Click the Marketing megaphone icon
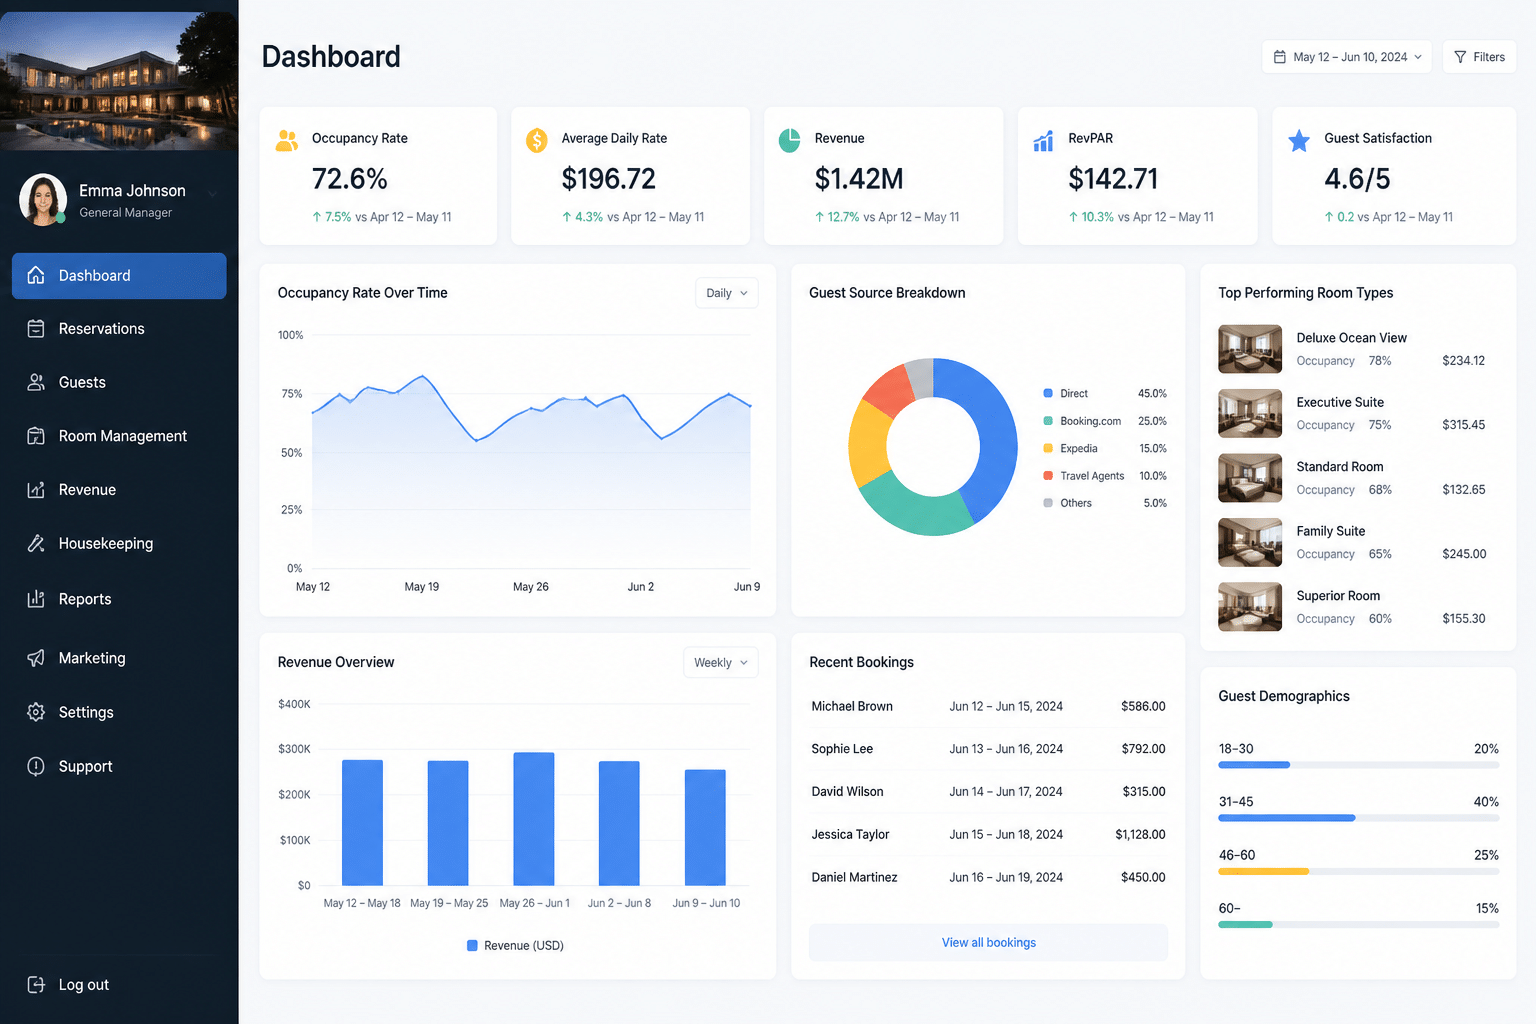This screenshot has width=1536, height=1024. (36, 658)
